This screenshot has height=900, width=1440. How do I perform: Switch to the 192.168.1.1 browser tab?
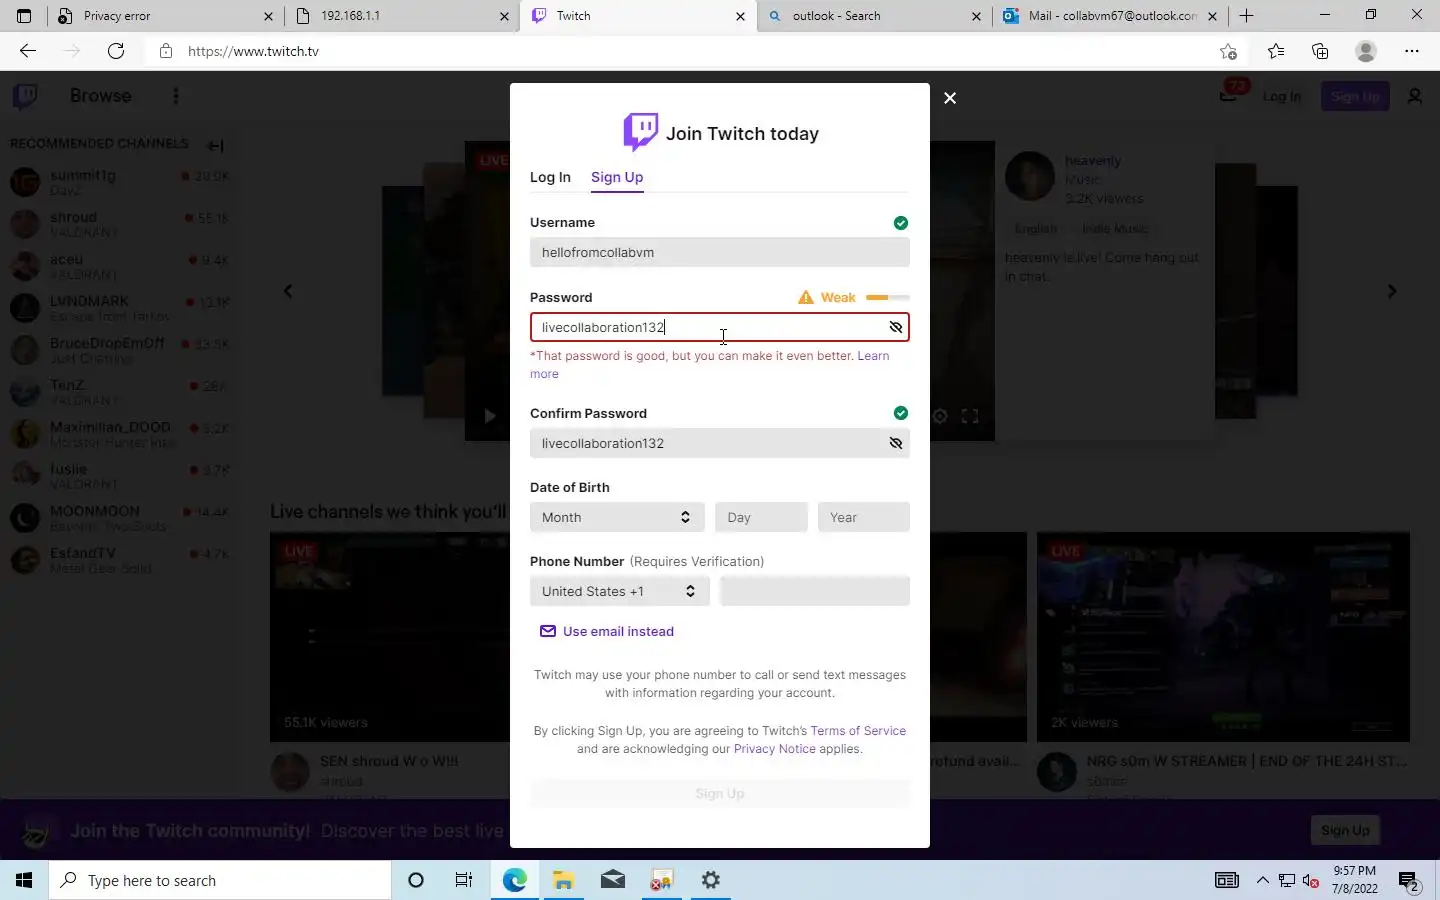(x=400, y=16)
